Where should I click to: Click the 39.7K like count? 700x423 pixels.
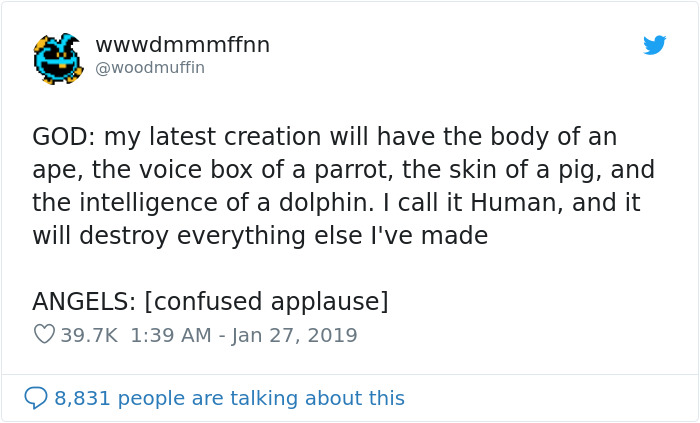click(x=88, y=335)
